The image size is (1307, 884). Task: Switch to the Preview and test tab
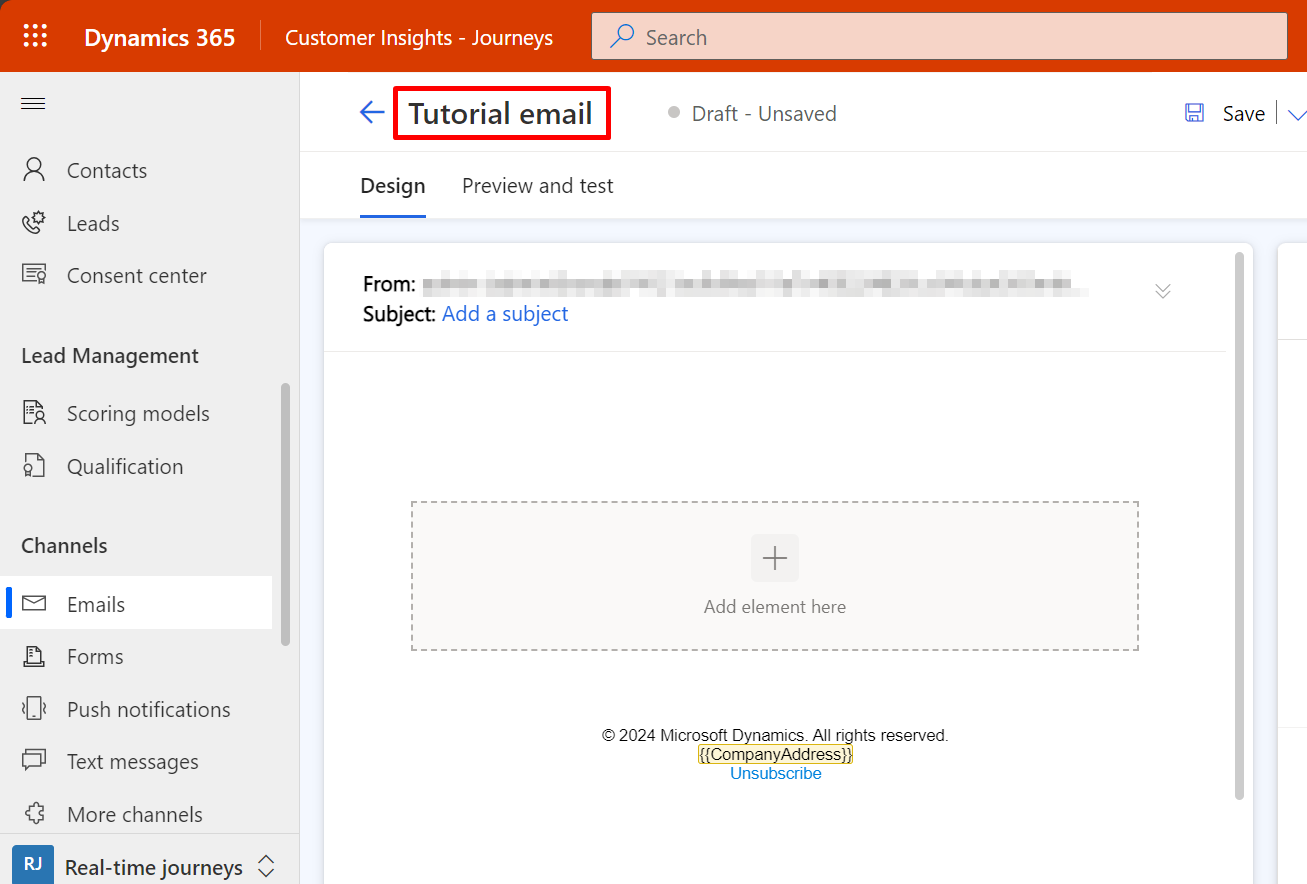click(538, 186)
